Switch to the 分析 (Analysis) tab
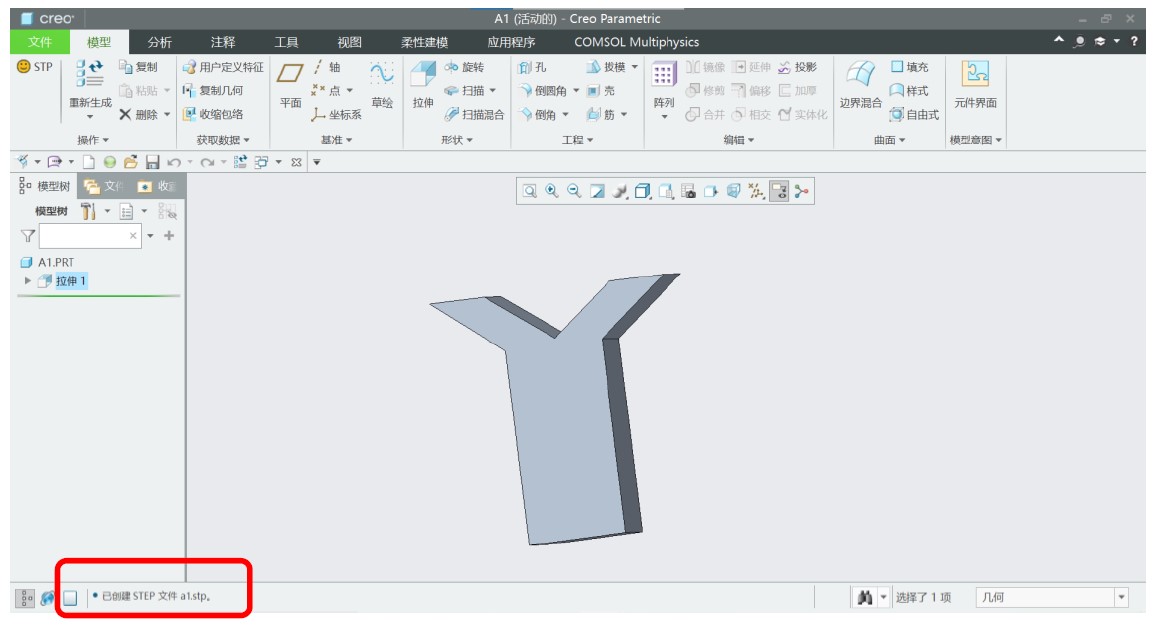 159,42
